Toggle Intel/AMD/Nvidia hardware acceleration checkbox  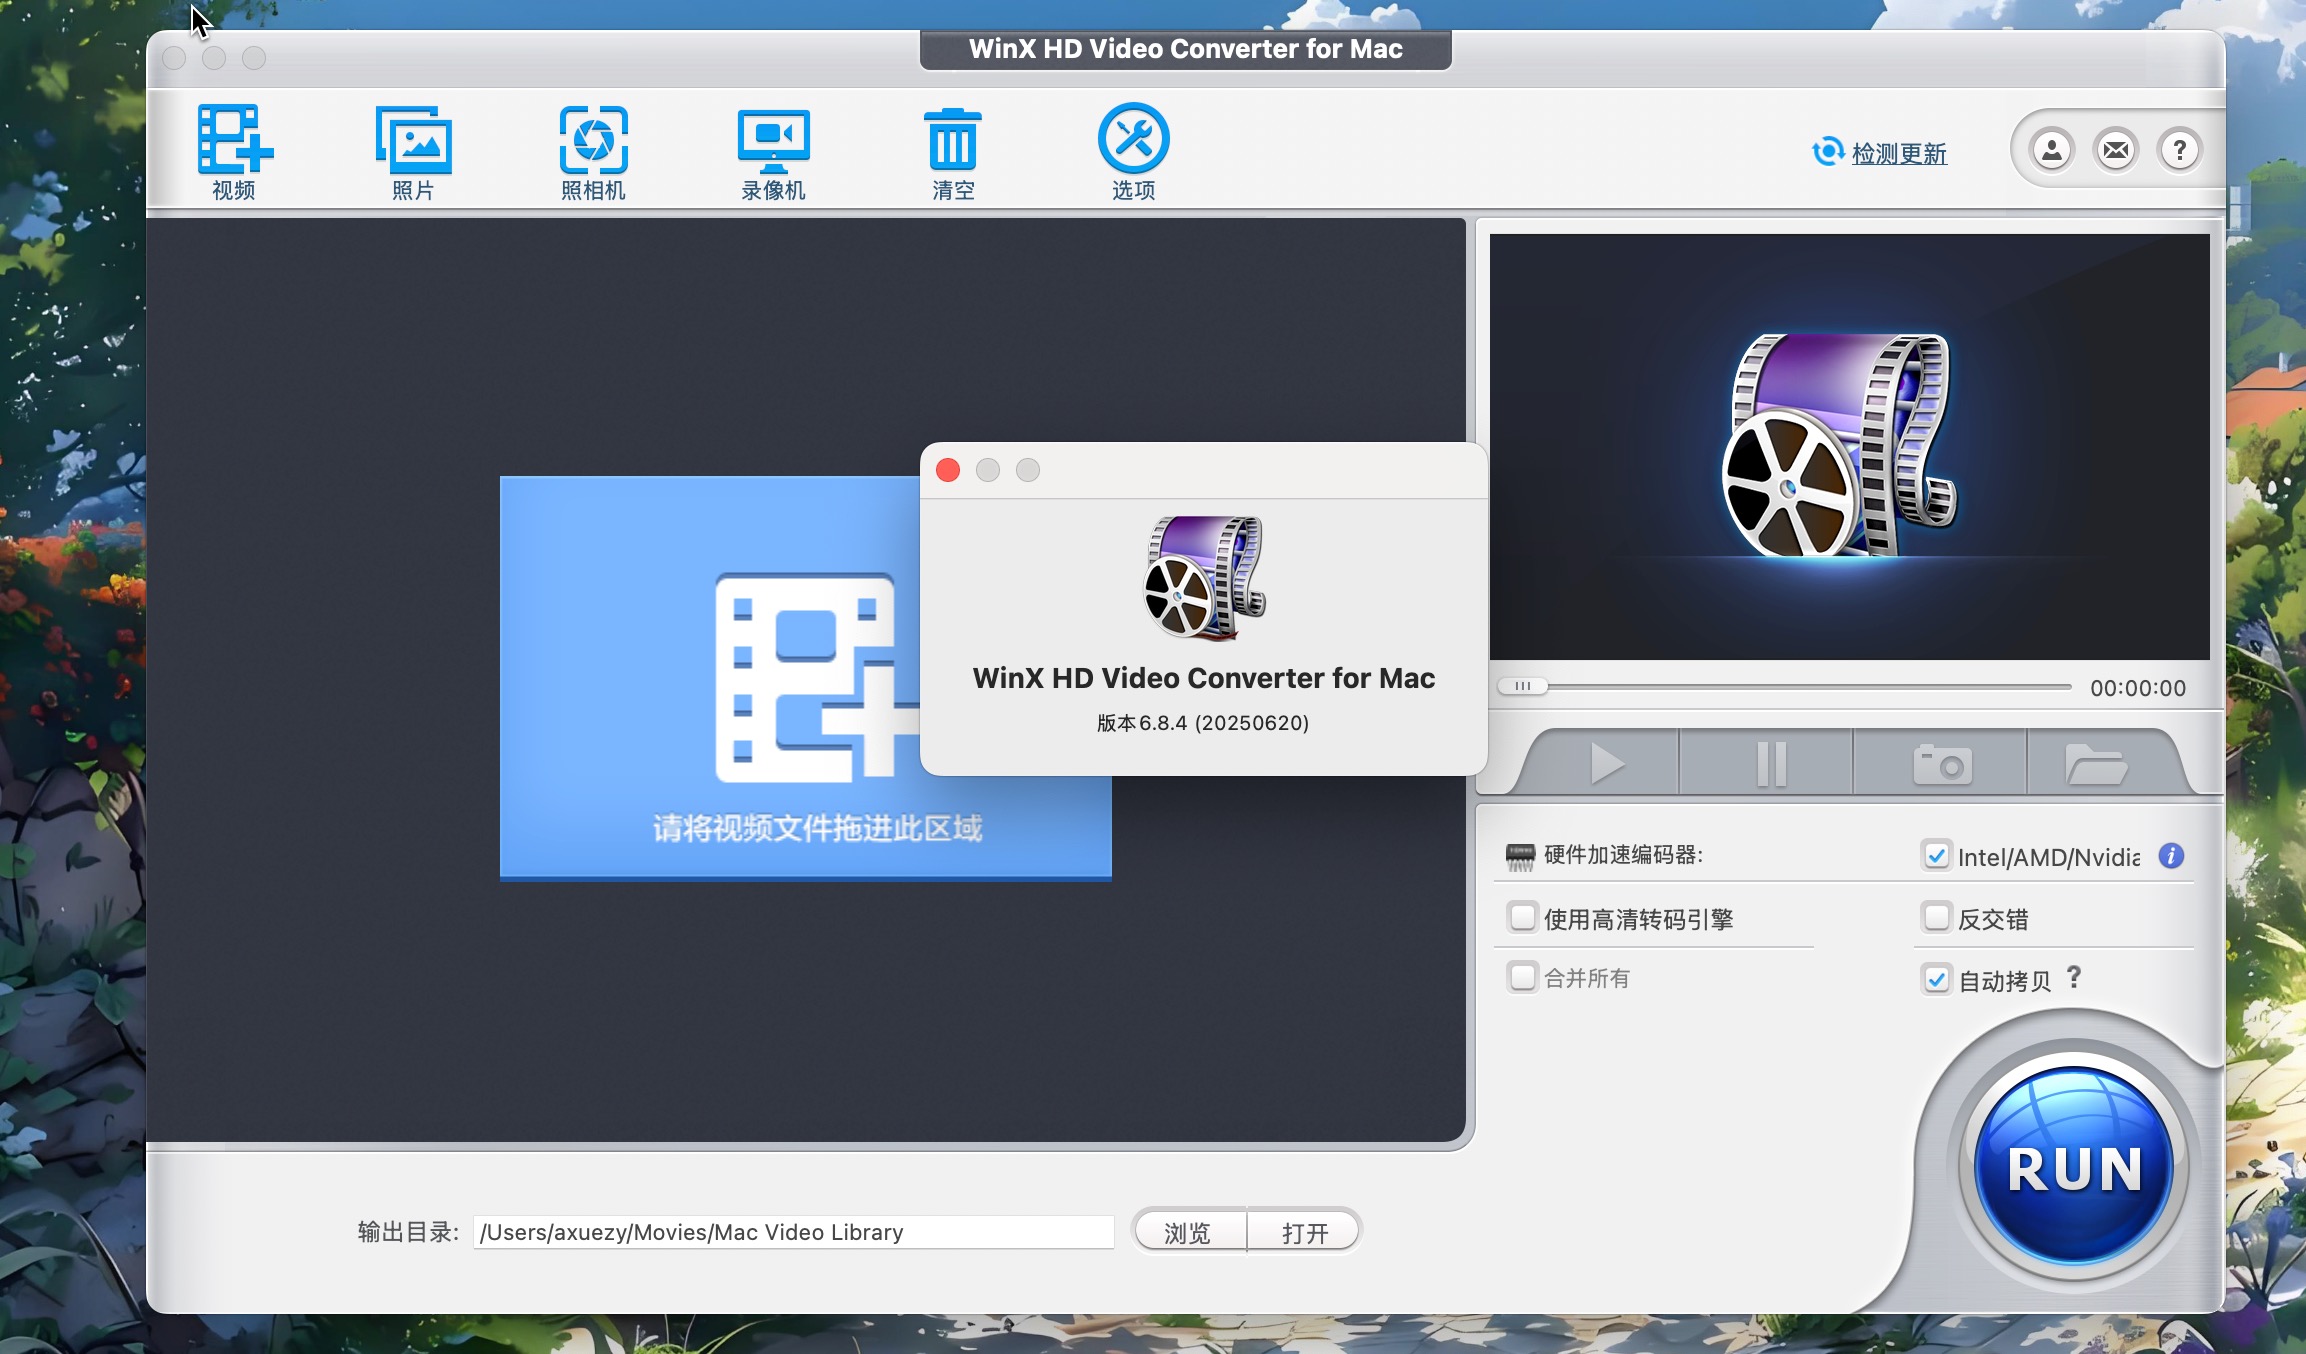1936,856
